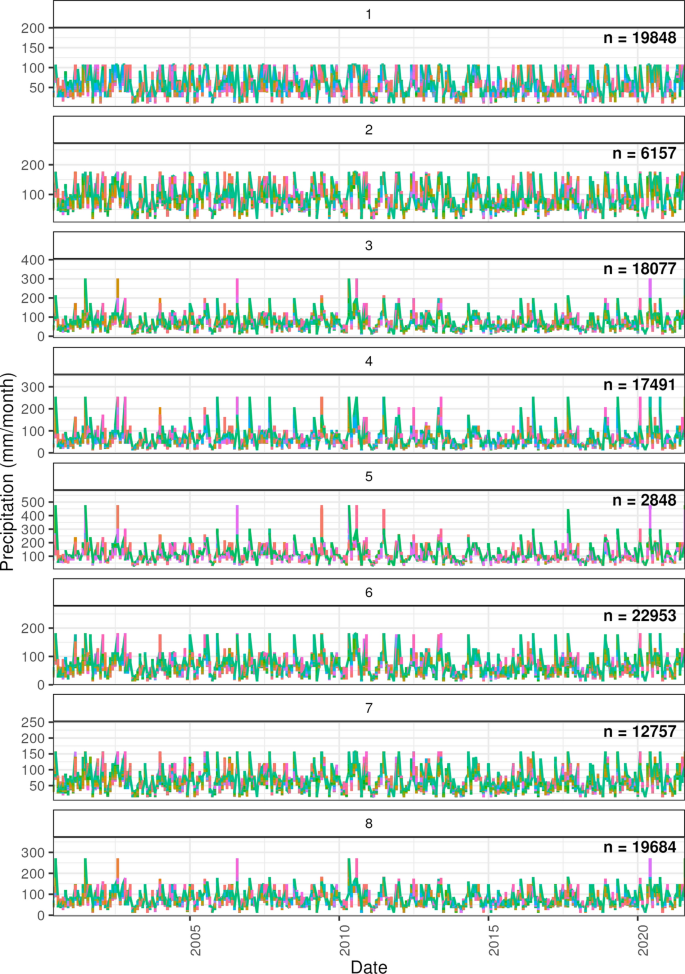Viewport: 685px width, 974px height.
Task: Click the 400 tick label in panel 3
Action: click(33, 260)
